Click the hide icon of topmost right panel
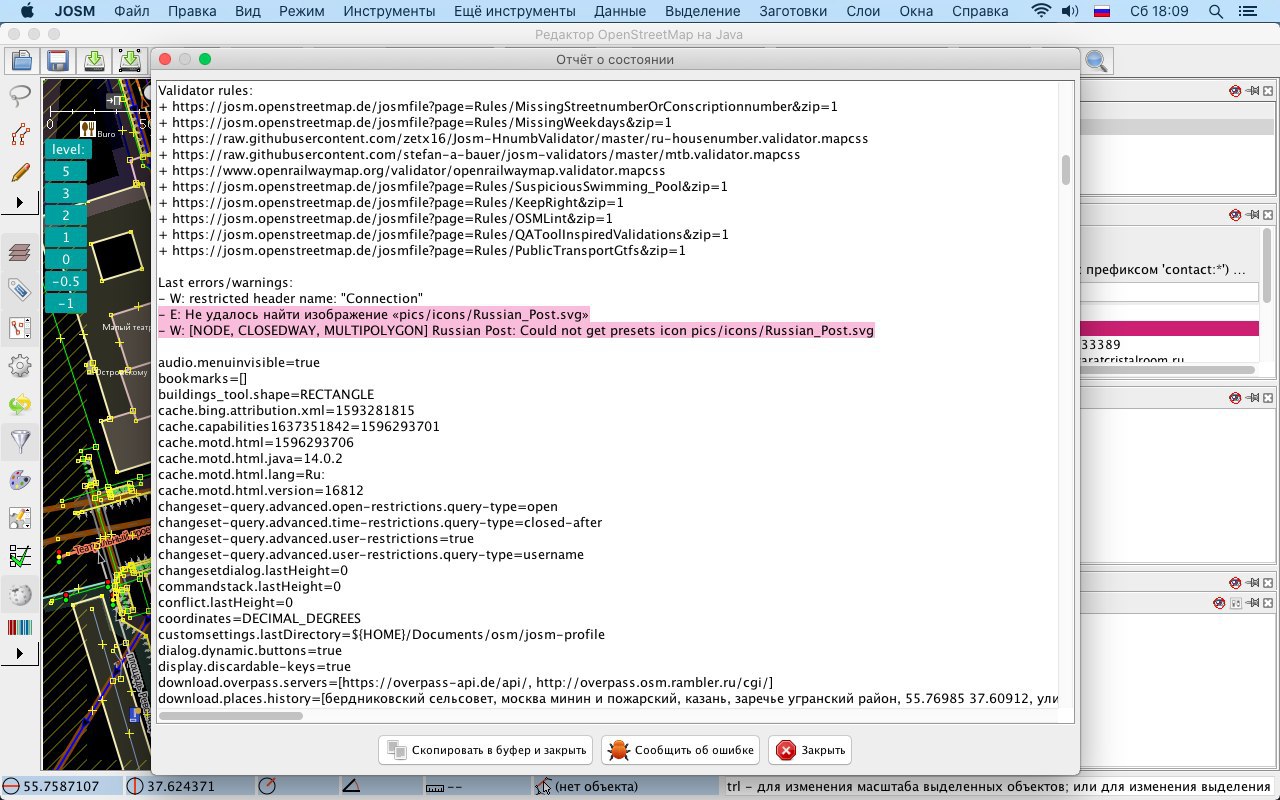 pyautogui.click(x=1235, y=91)
